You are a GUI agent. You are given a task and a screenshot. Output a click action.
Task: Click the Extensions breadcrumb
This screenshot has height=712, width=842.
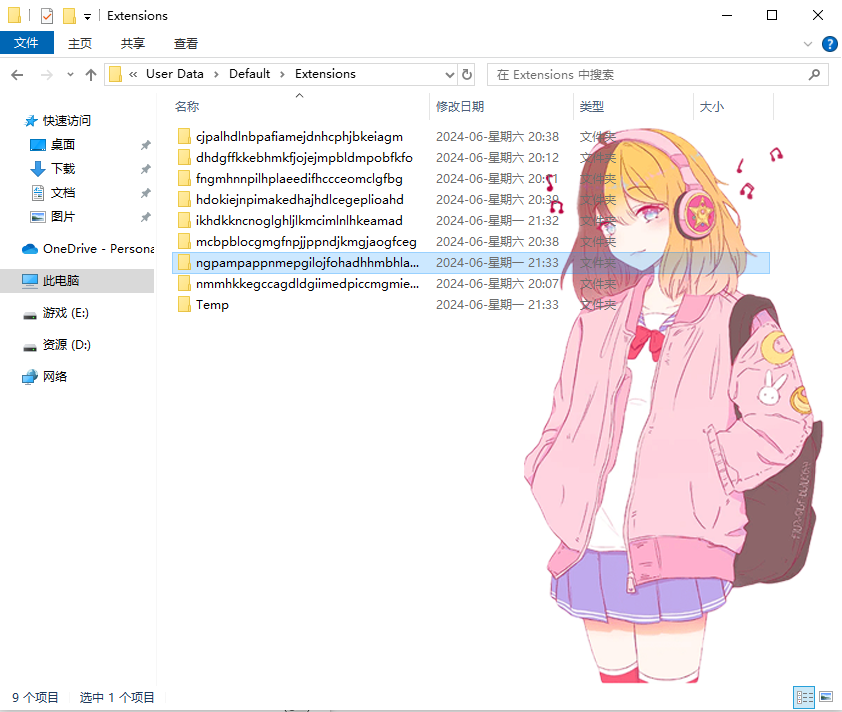[x=325, y=74]
